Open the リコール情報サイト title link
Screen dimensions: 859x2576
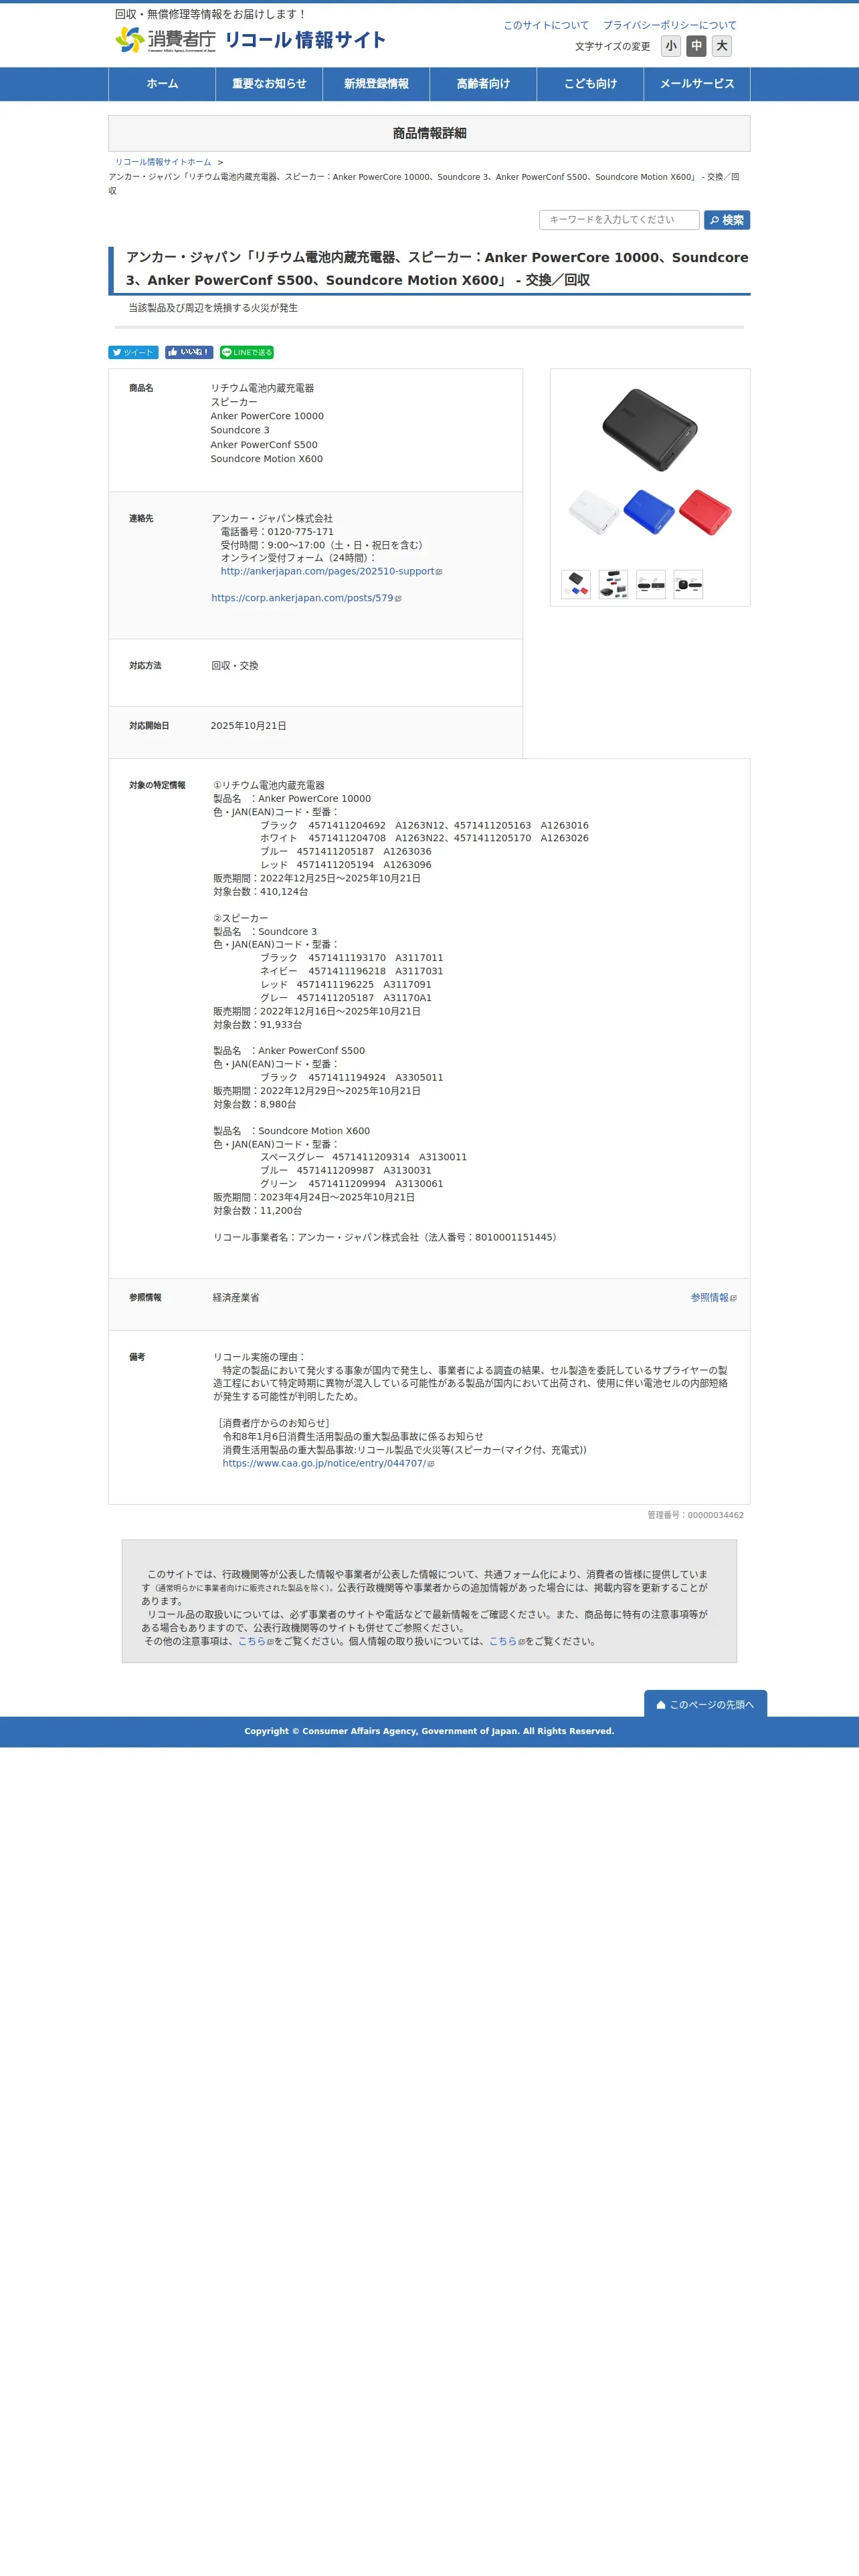(x=305, y=40)
